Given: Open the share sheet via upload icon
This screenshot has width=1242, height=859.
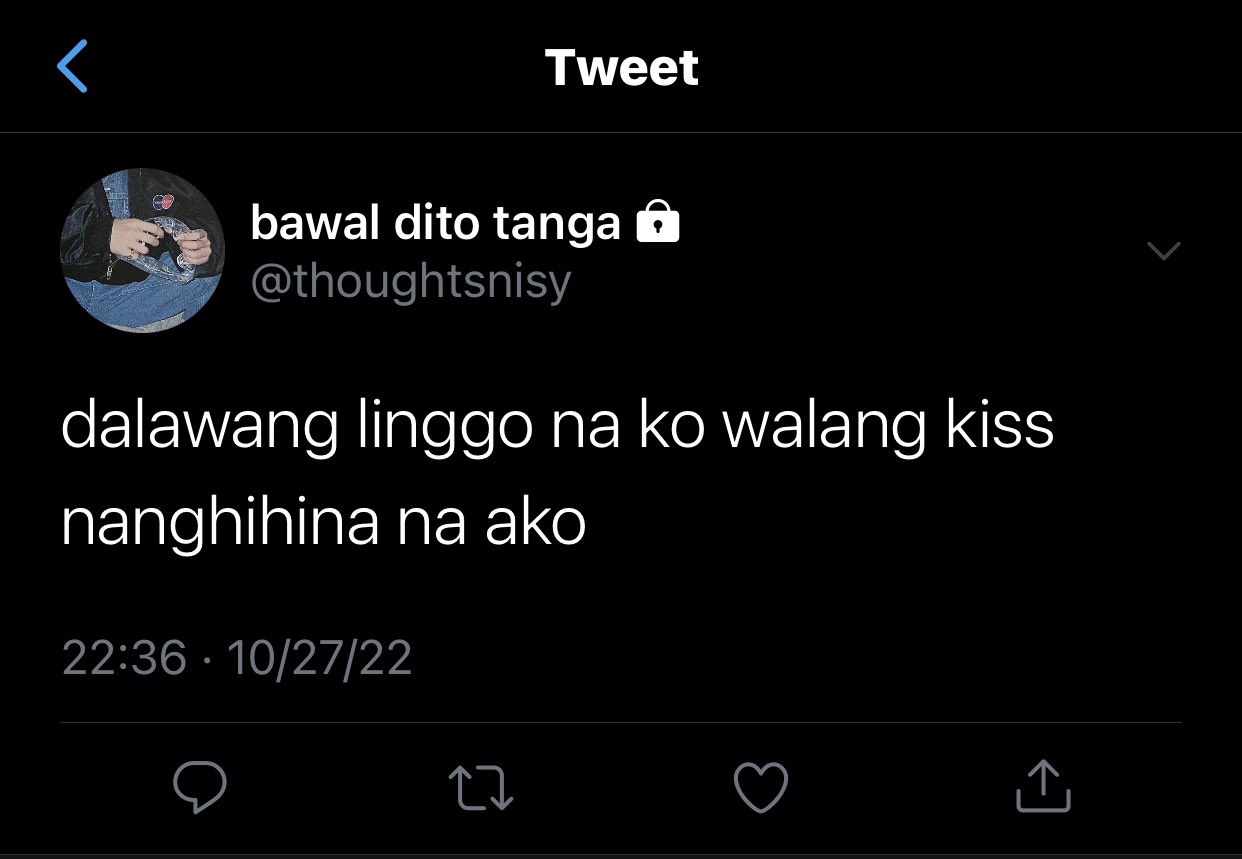Looking at the screenshot, I should pos(1043,785).
